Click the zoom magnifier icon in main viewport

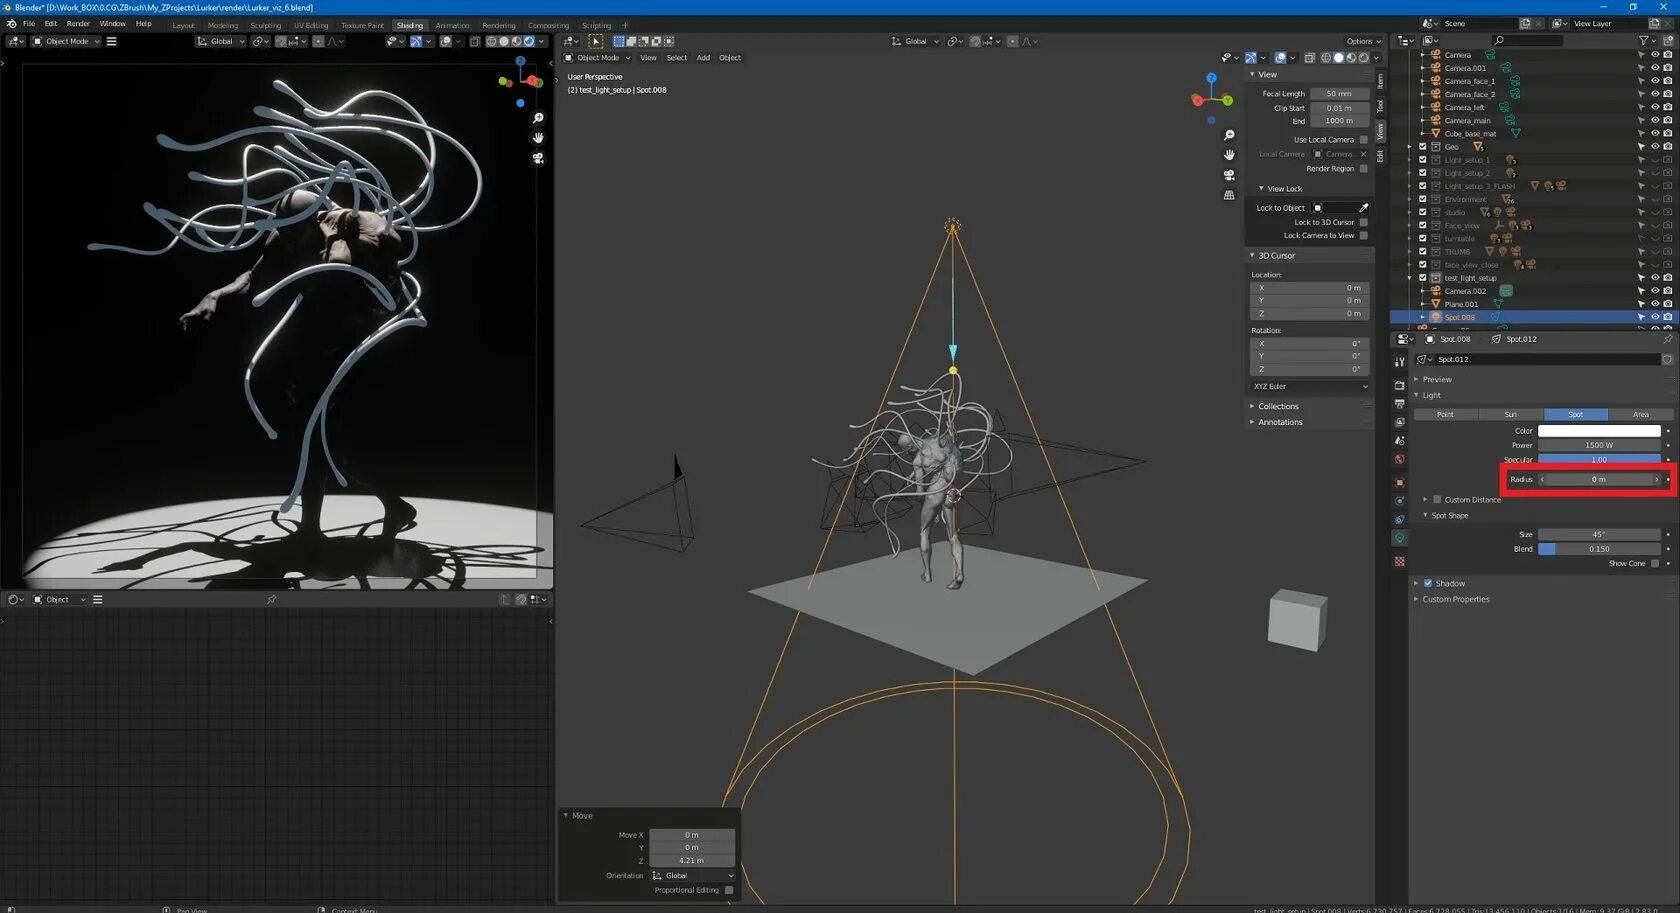coord(1229,135)
